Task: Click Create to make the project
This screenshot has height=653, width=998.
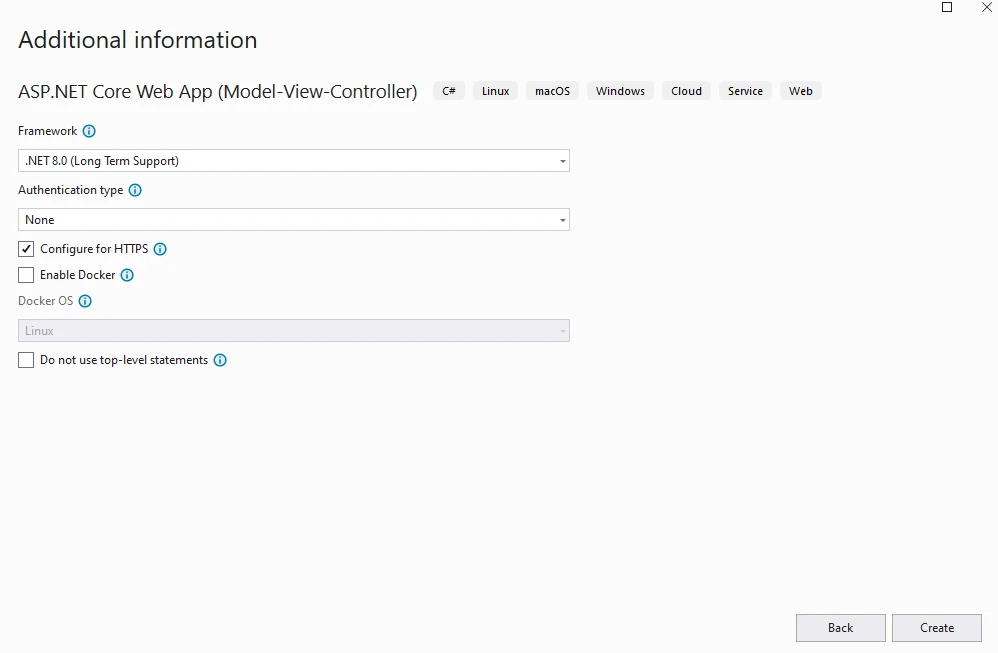Action: coord(936,628)
